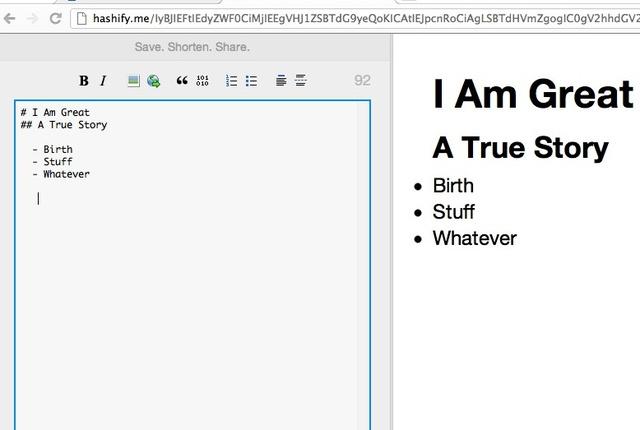Add a blockquote with the quote icon
The width and height of the screenshot is (640, 430).
(x=182, y=80)
